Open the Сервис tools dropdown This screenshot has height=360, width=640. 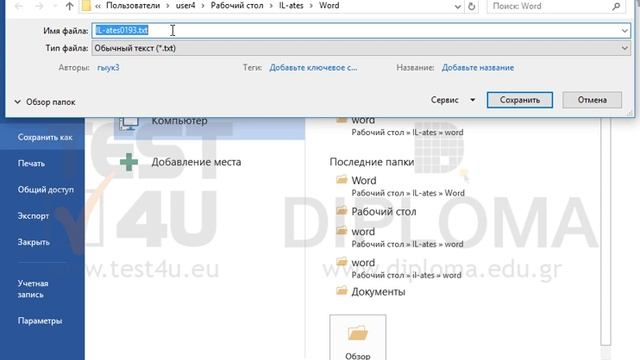[x=453, y=100]
